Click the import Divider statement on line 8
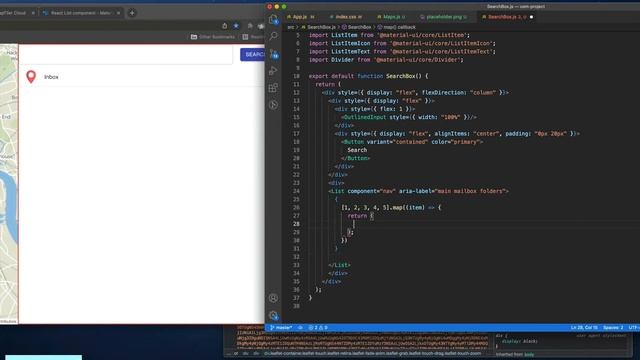This screenshot has width=640, height=360. click(386, 60)
